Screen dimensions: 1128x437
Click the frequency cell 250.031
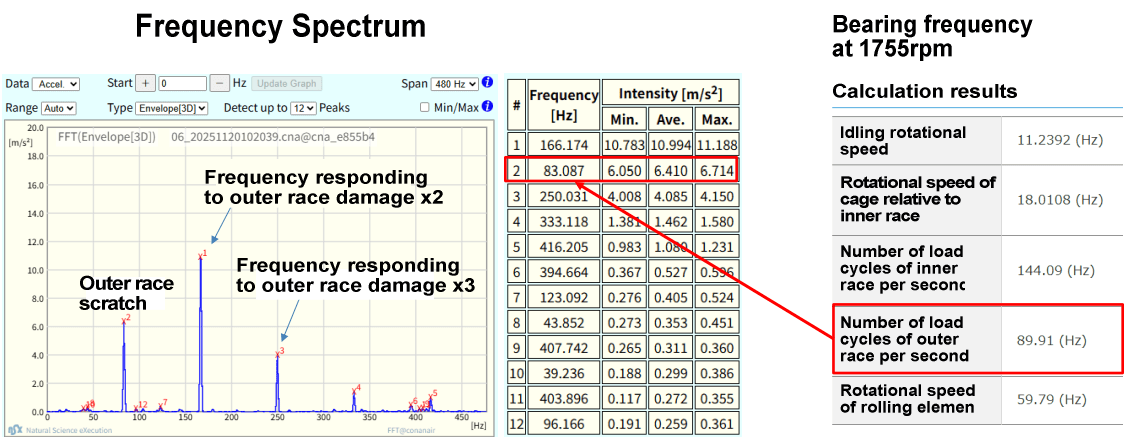(x=563, y=197)
